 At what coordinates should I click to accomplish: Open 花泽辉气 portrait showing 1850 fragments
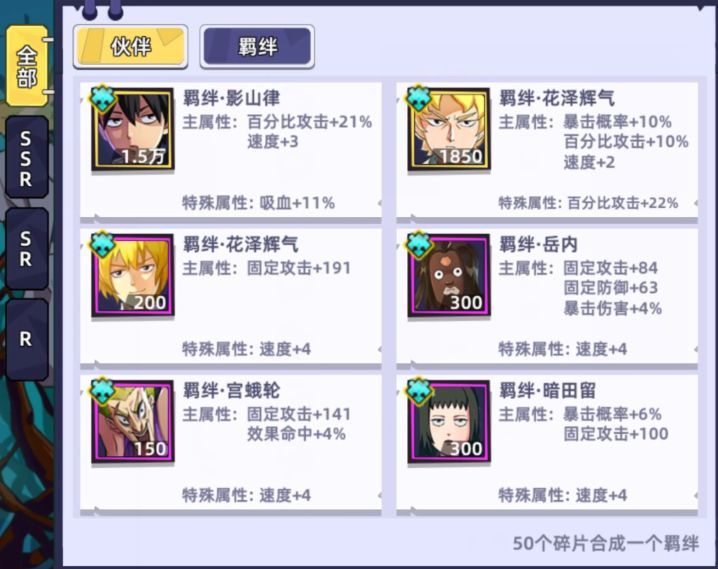449,129
